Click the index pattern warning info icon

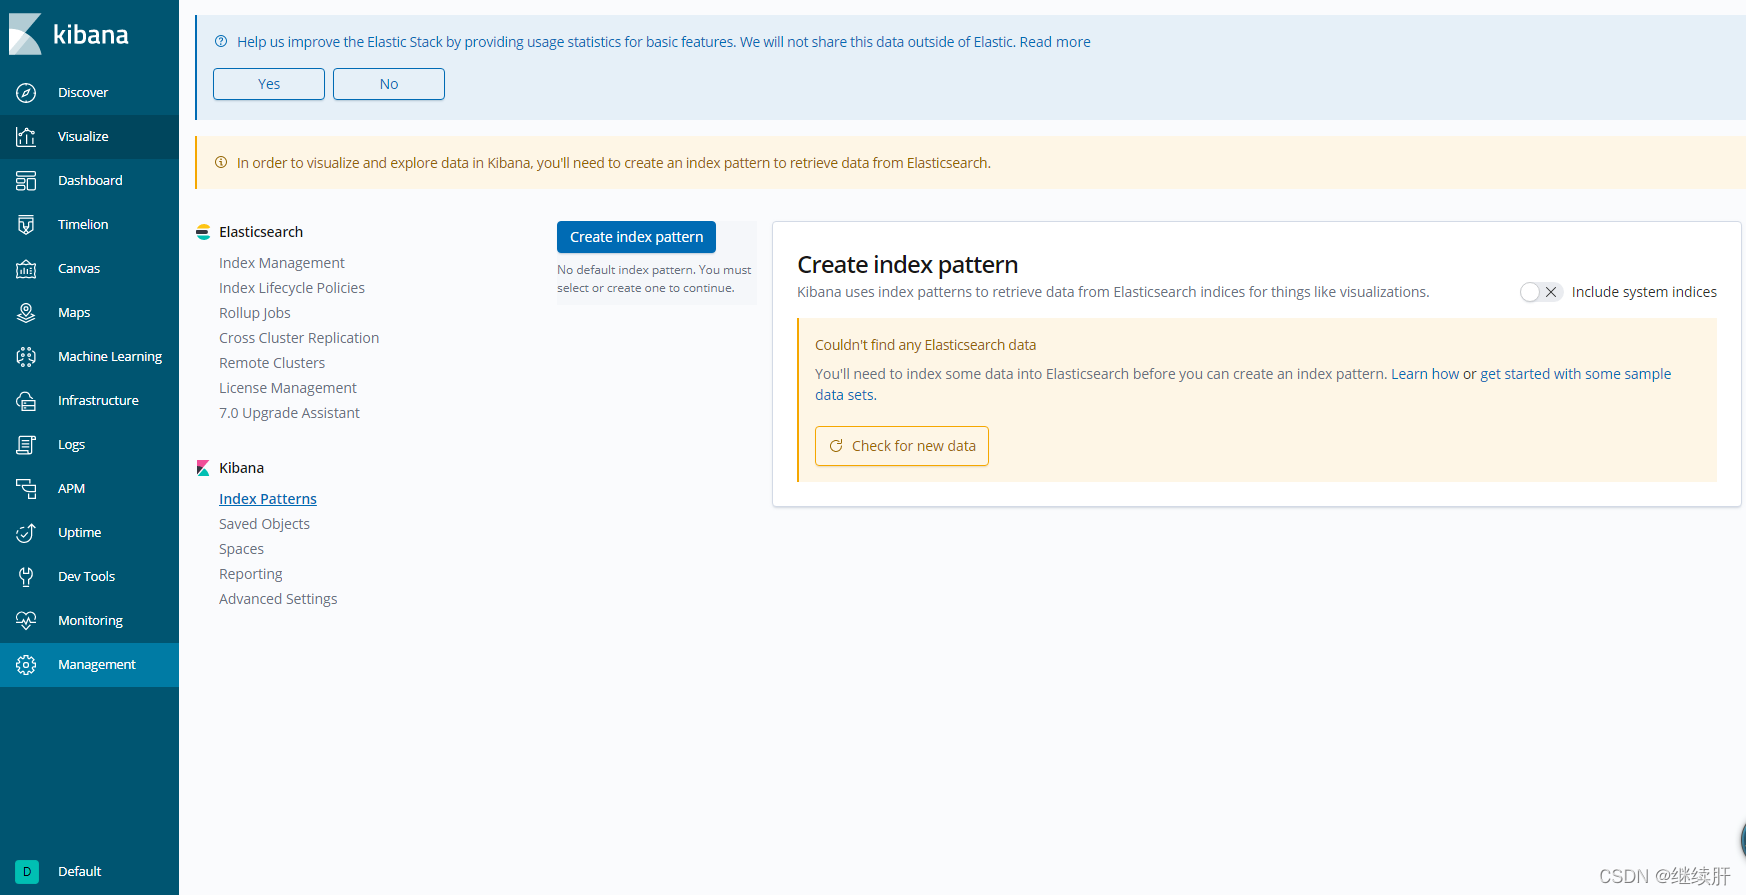coord(221,162)
